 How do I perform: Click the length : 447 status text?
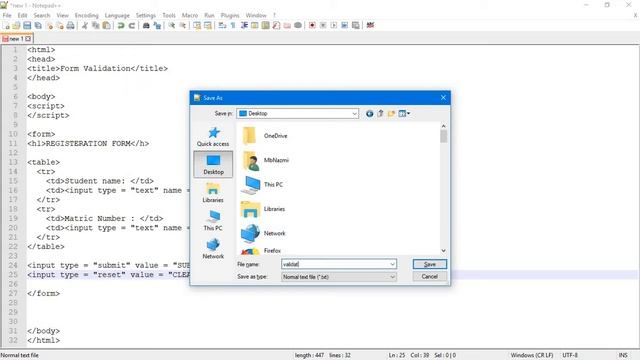click(309, 356)
